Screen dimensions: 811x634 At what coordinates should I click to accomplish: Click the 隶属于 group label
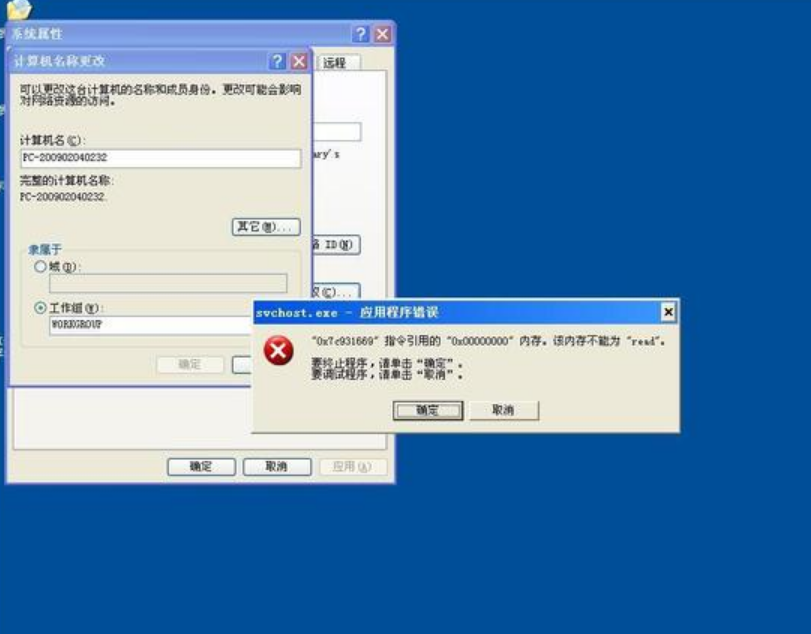tap(45, 250)
